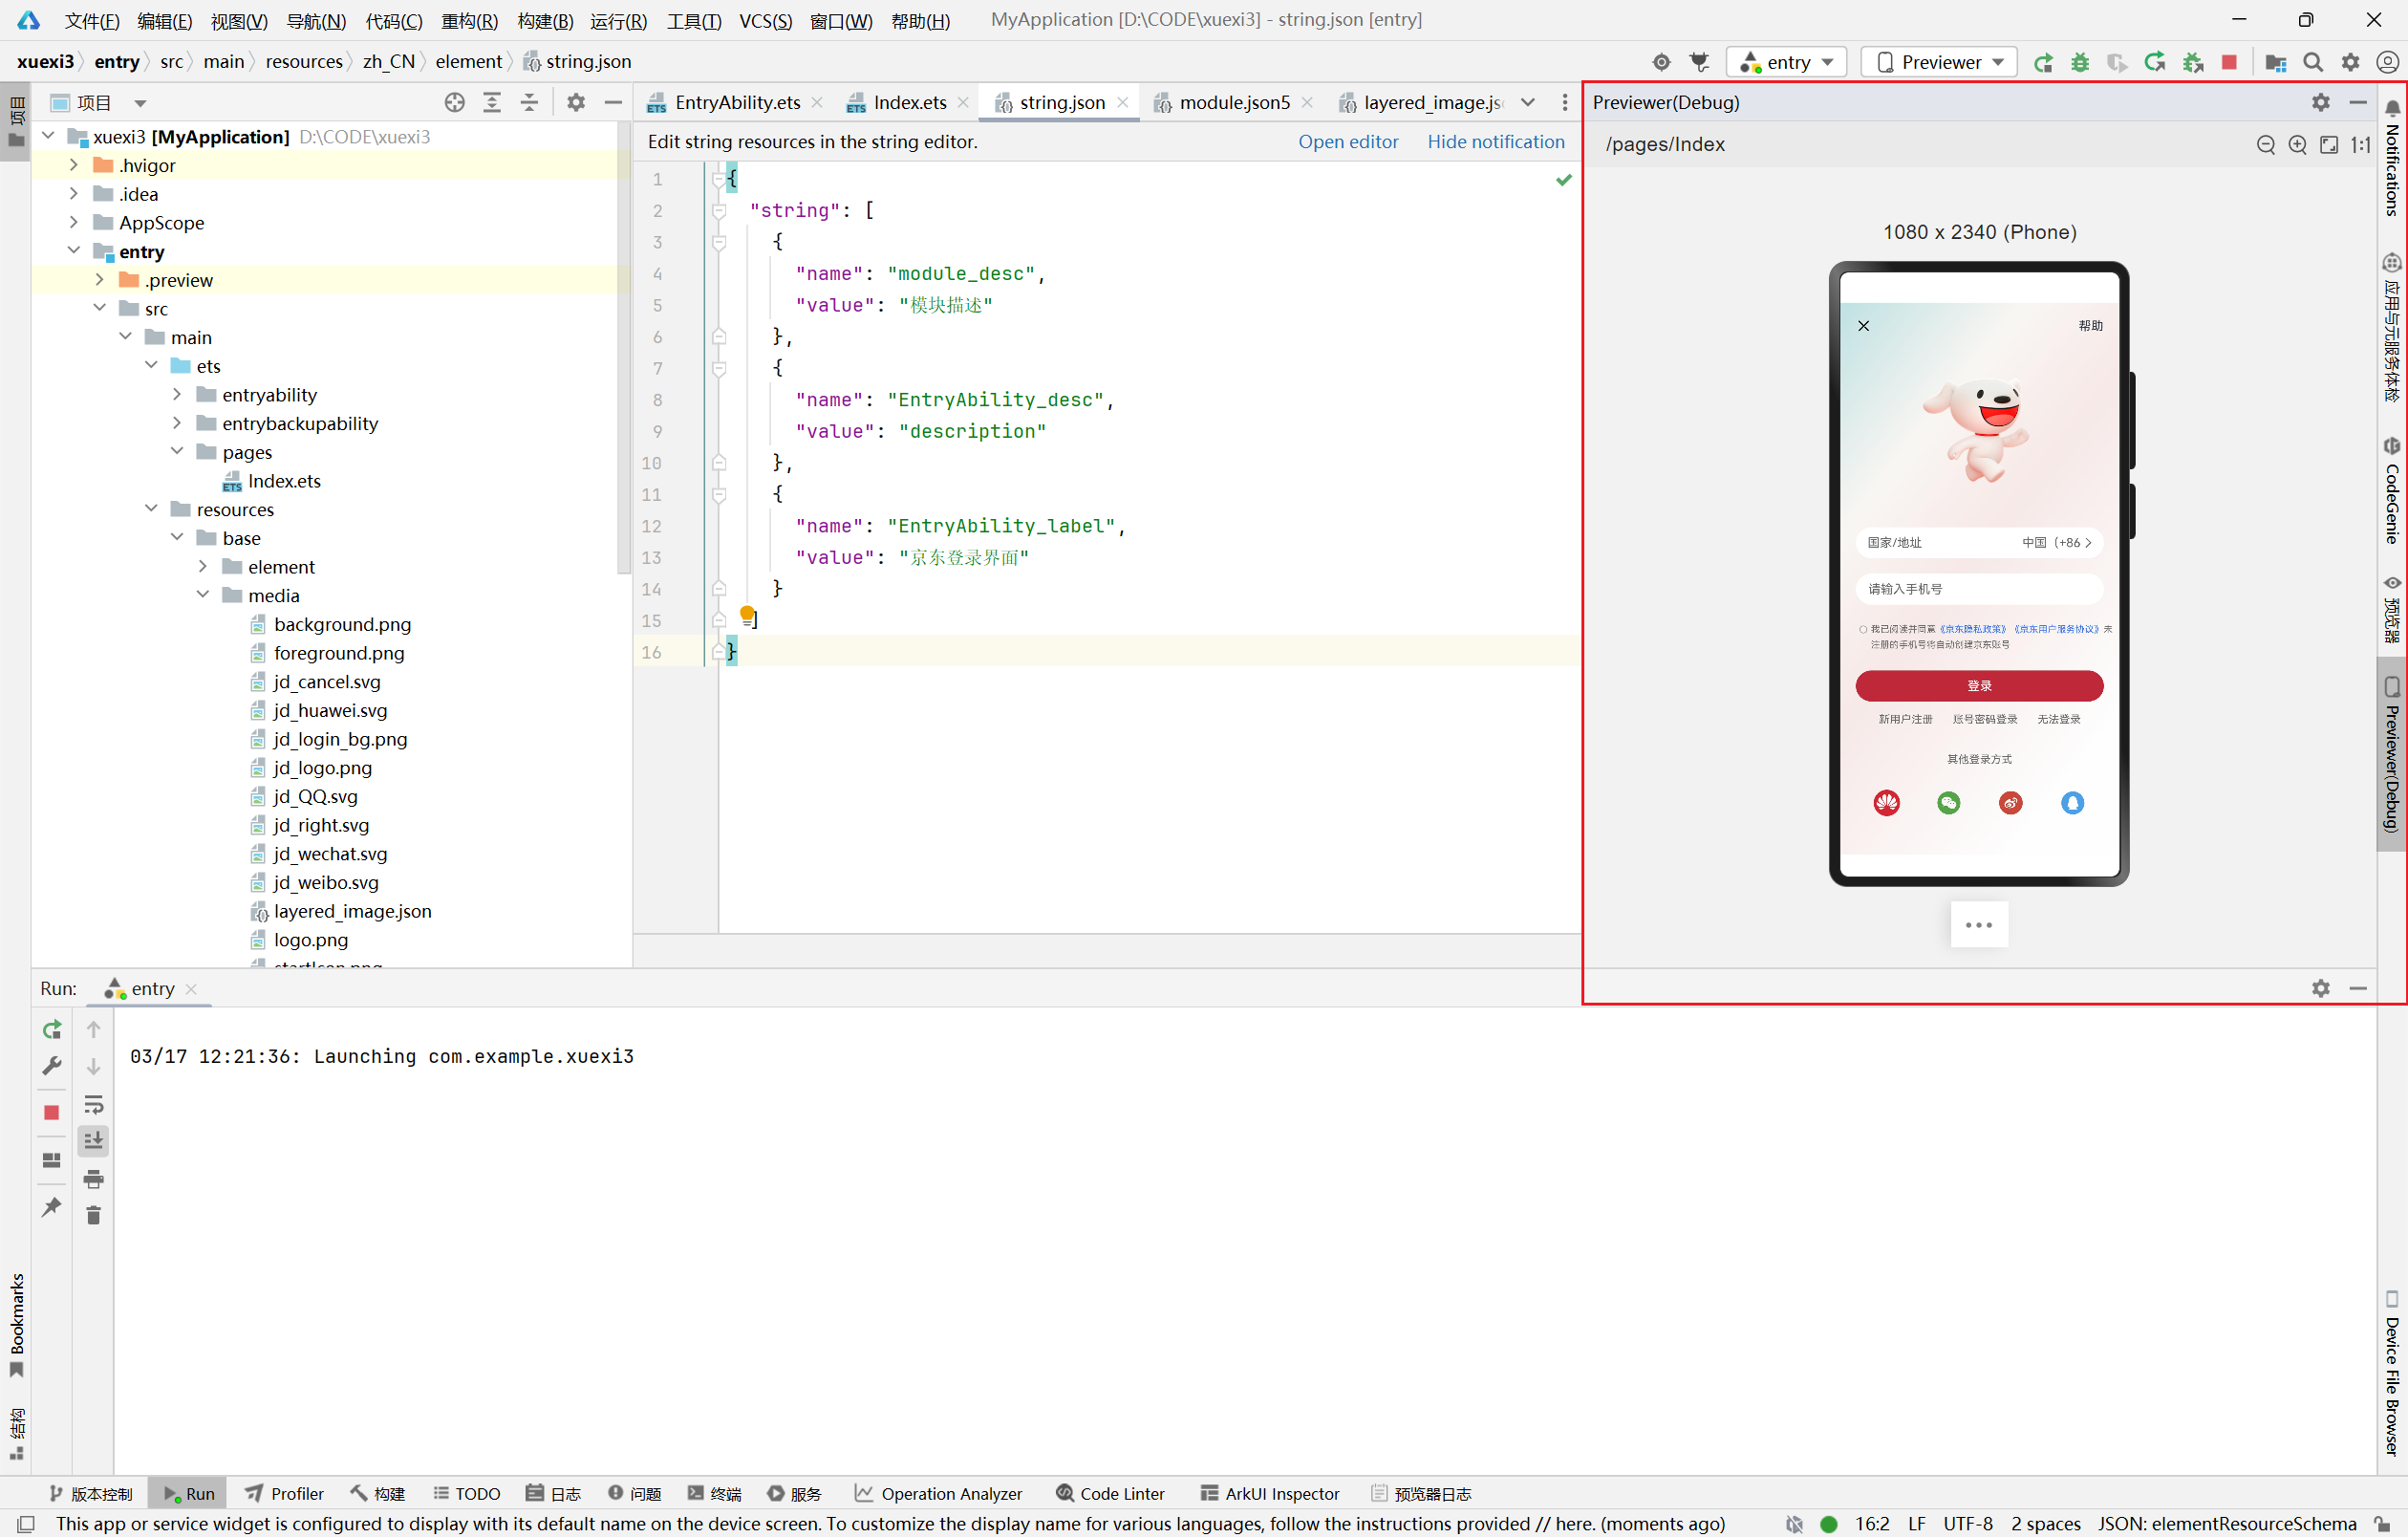Switch to the Index.ets editor tab
The height and width of the screenshot is (1537, 2408).
tap(908, 102)
